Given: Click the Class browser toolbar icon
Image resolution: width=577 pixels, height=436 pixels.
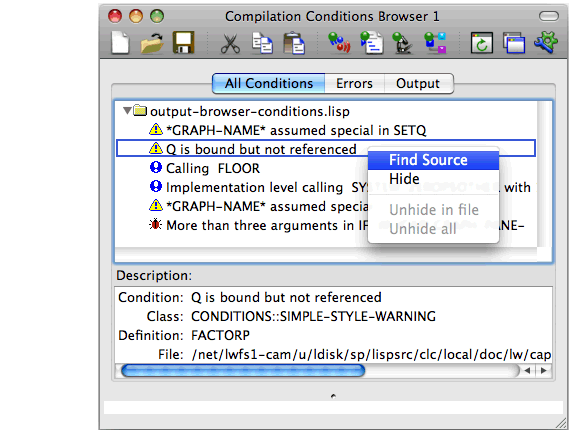Looking at the screenshot, I should pos(435,43).
